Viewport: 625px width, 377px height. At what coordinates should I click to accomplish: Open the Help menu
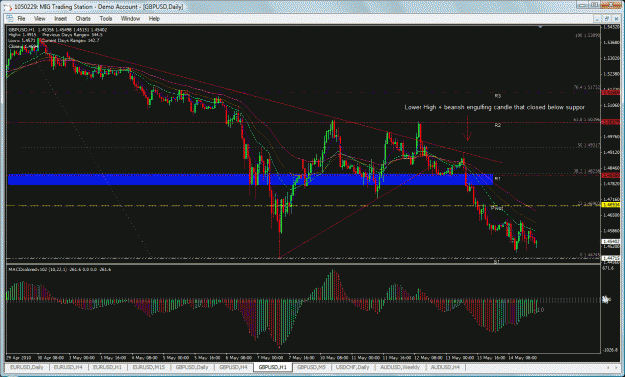click(154, 19)
